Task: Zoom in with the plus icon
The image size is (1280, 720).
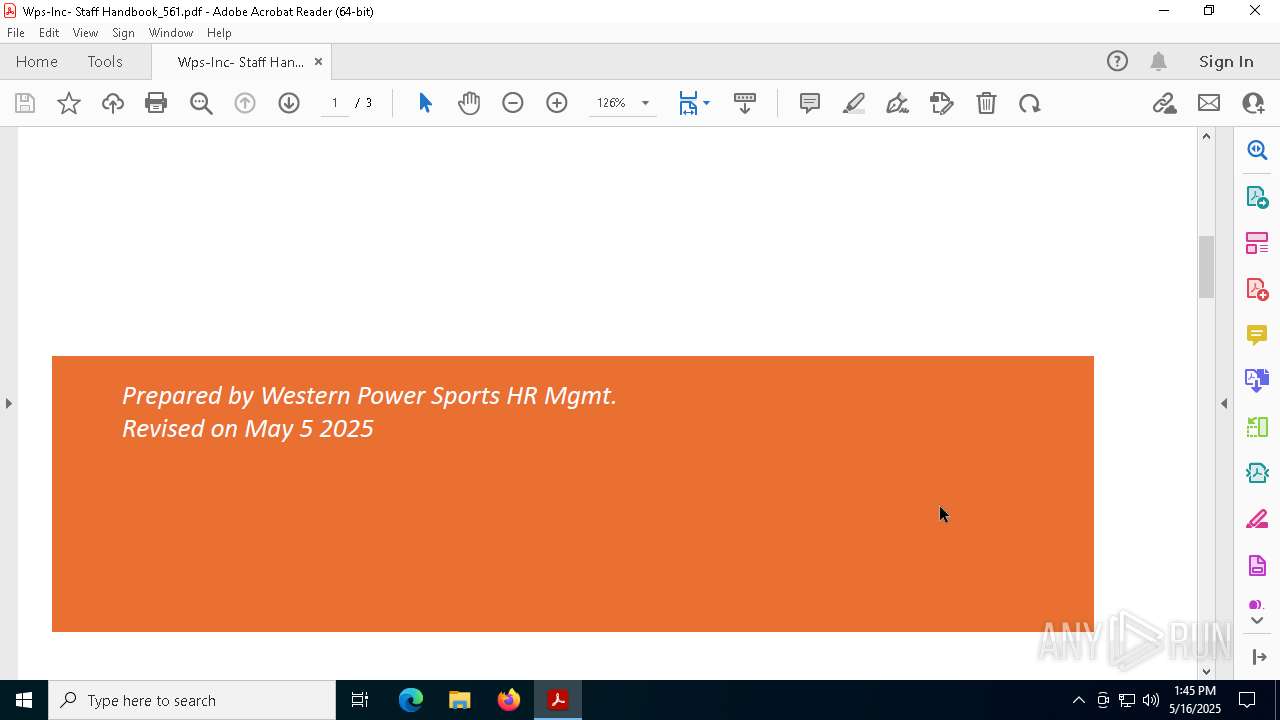Action: 557,103
